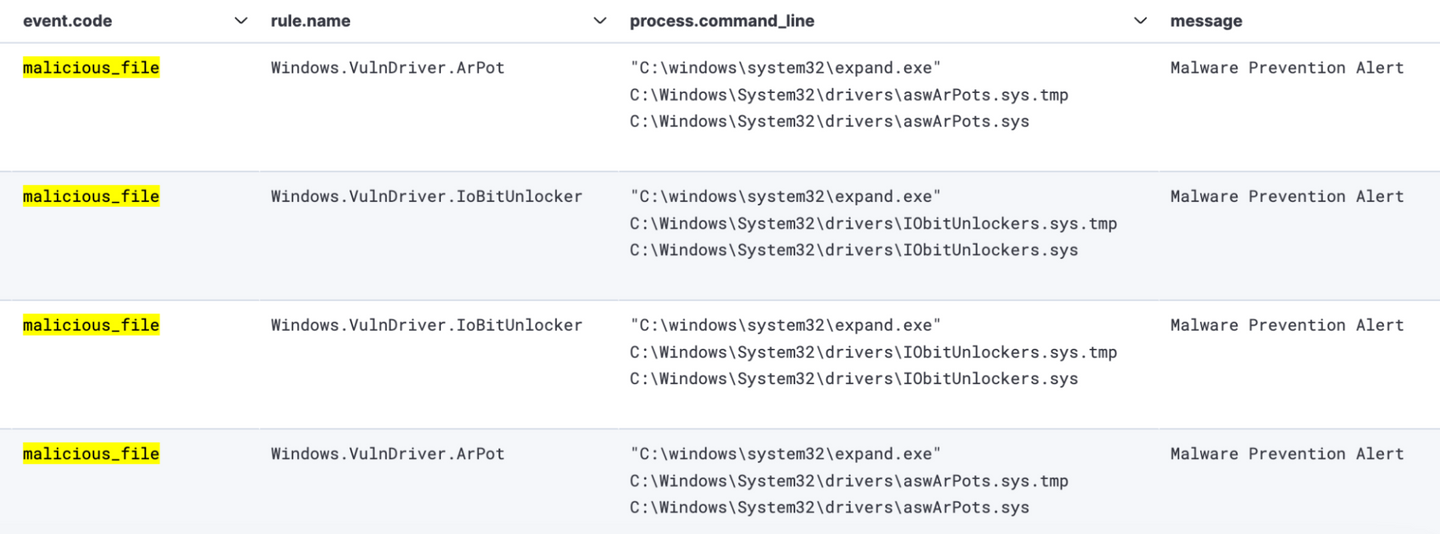
Task: Select Windows.VulnDriver.IoBitUnlocker in the second row
Action: (426, 197)
